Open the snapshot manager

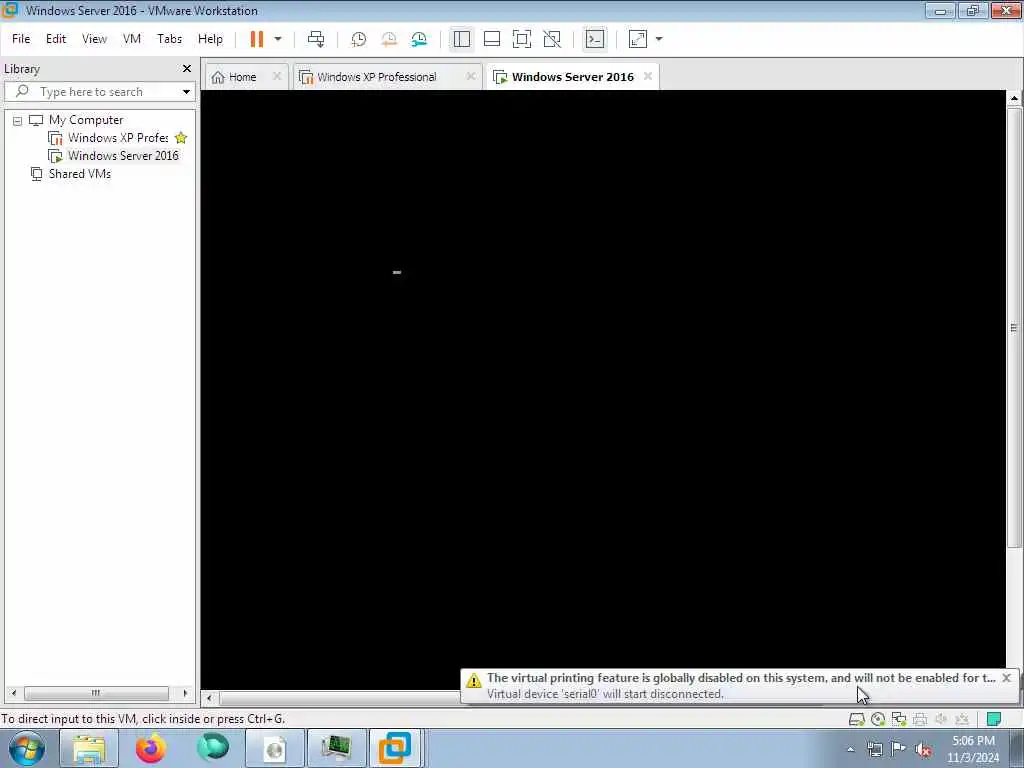click(x=419, y=39)
